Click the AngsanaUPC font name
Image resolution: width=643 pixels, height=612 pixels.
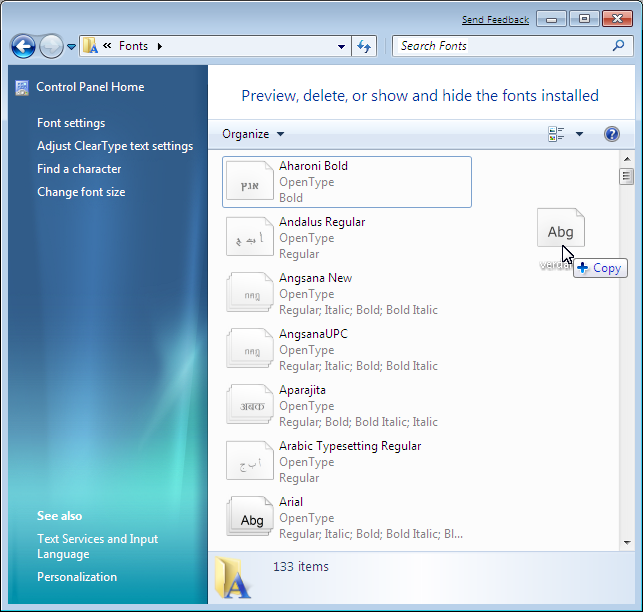pyautogui.click(x=313, y=334)
